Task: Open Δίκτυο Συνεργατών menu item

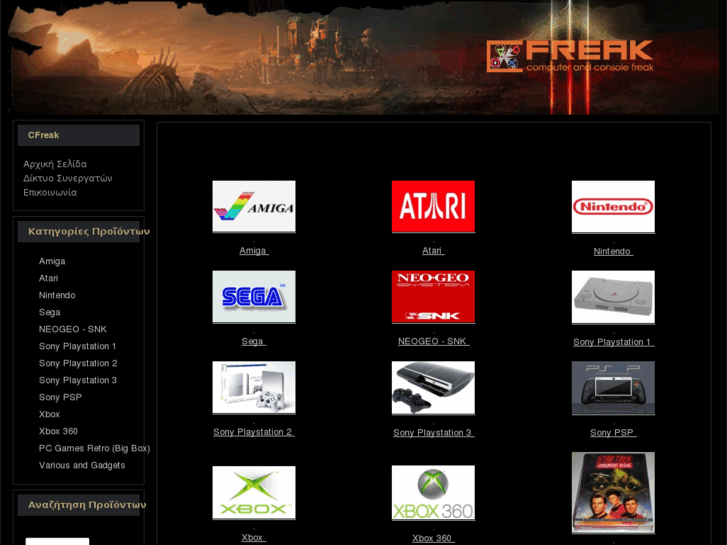Action: pos(68,179)
